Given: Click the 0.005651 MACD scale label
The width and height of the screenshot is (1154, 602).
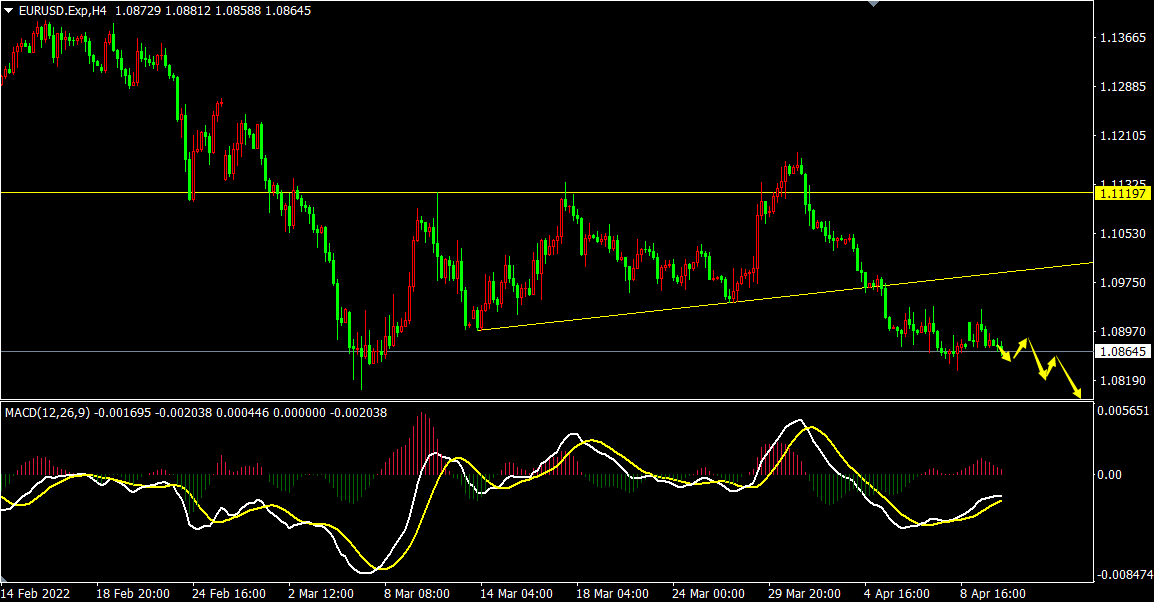Looking at the screenshot, I should pos(1124,410).
